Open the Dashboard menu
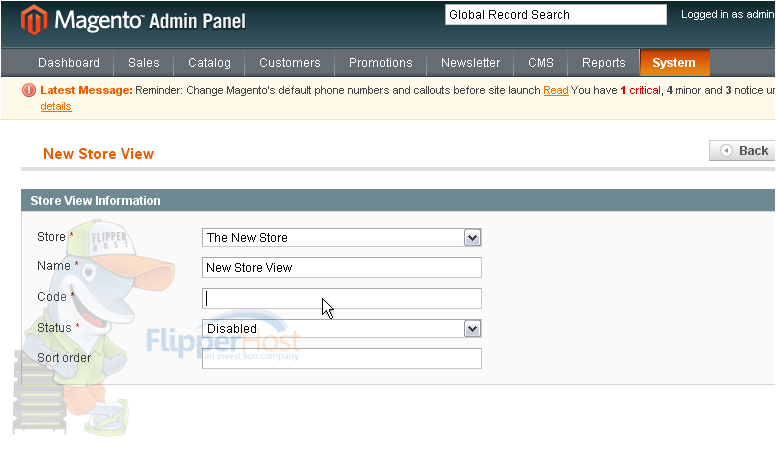776x450 pixels. (69, 63)
